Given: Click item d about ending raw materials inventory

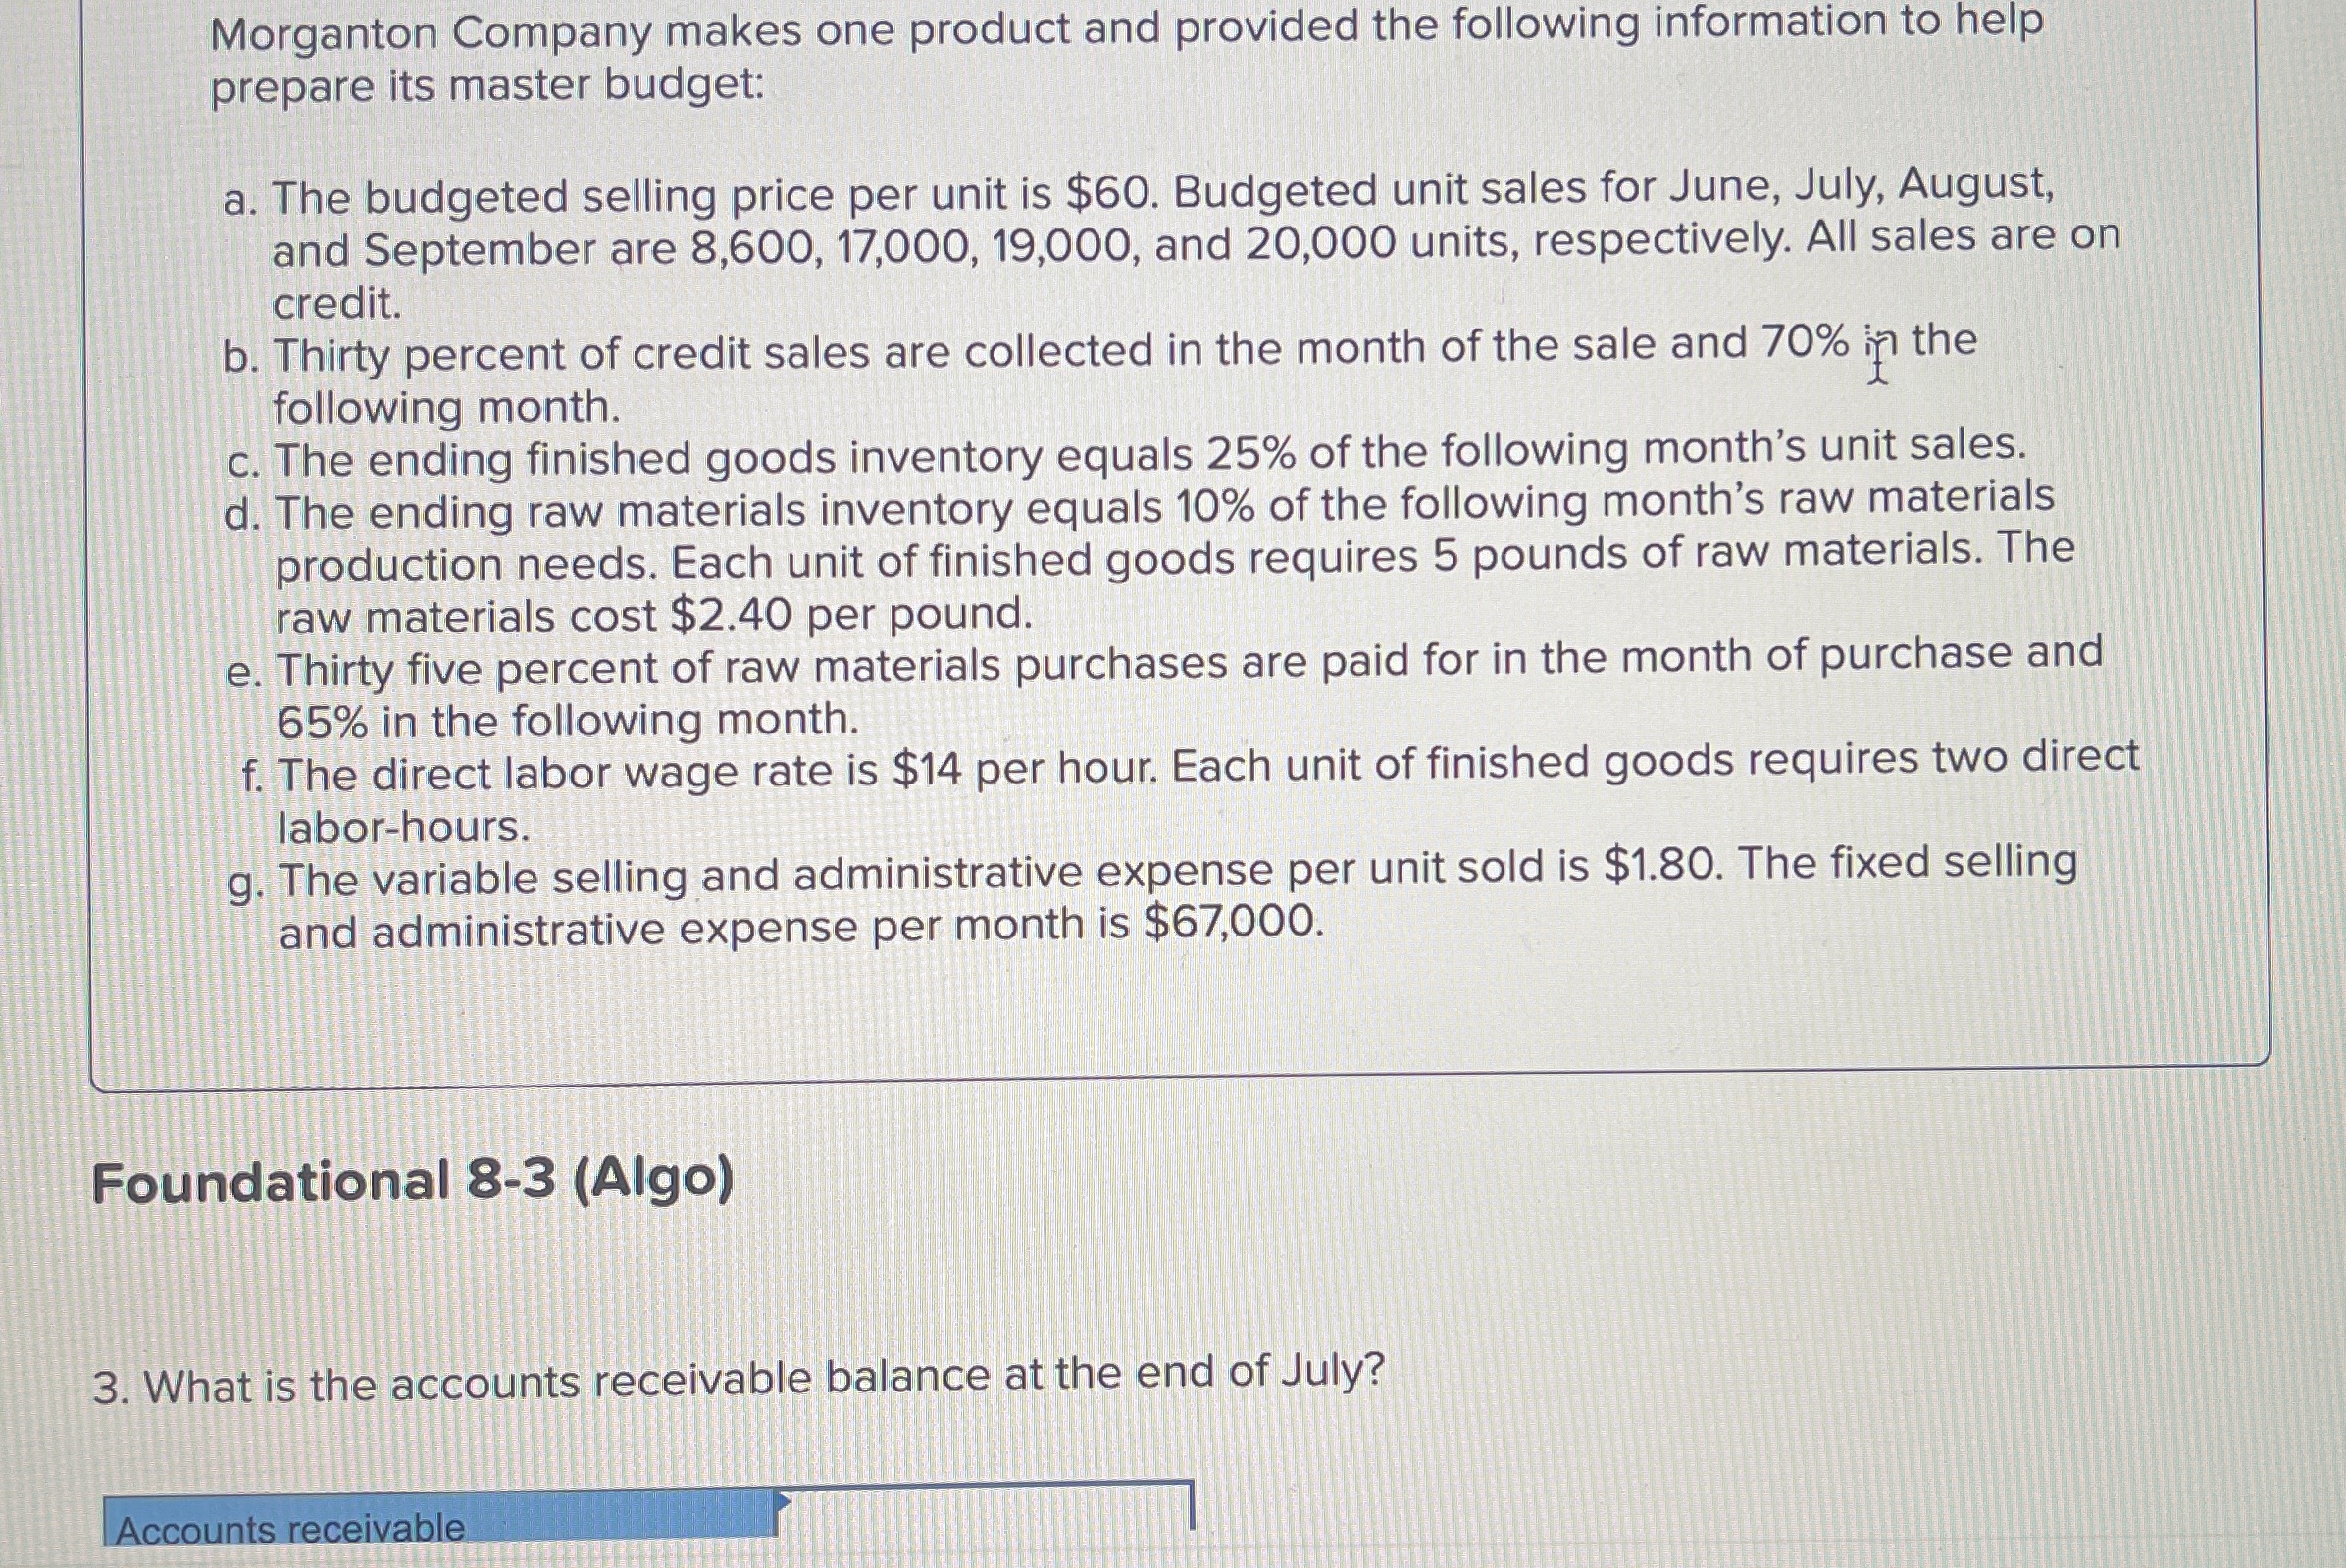Looking at the screenshot, I should coord(1148,557).
